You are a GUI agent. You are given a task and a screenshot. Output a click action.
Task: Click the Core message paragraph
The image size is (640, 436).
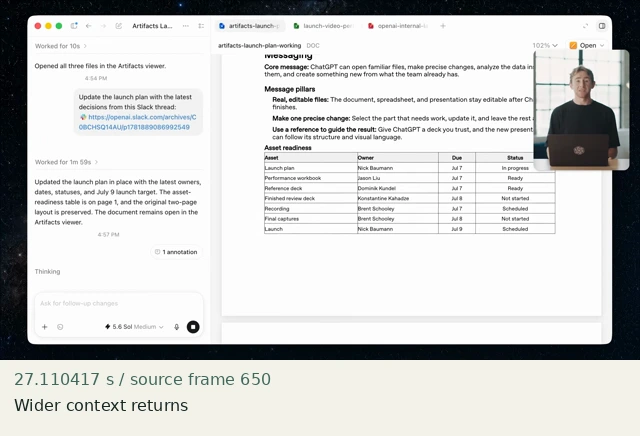point(399,71)
